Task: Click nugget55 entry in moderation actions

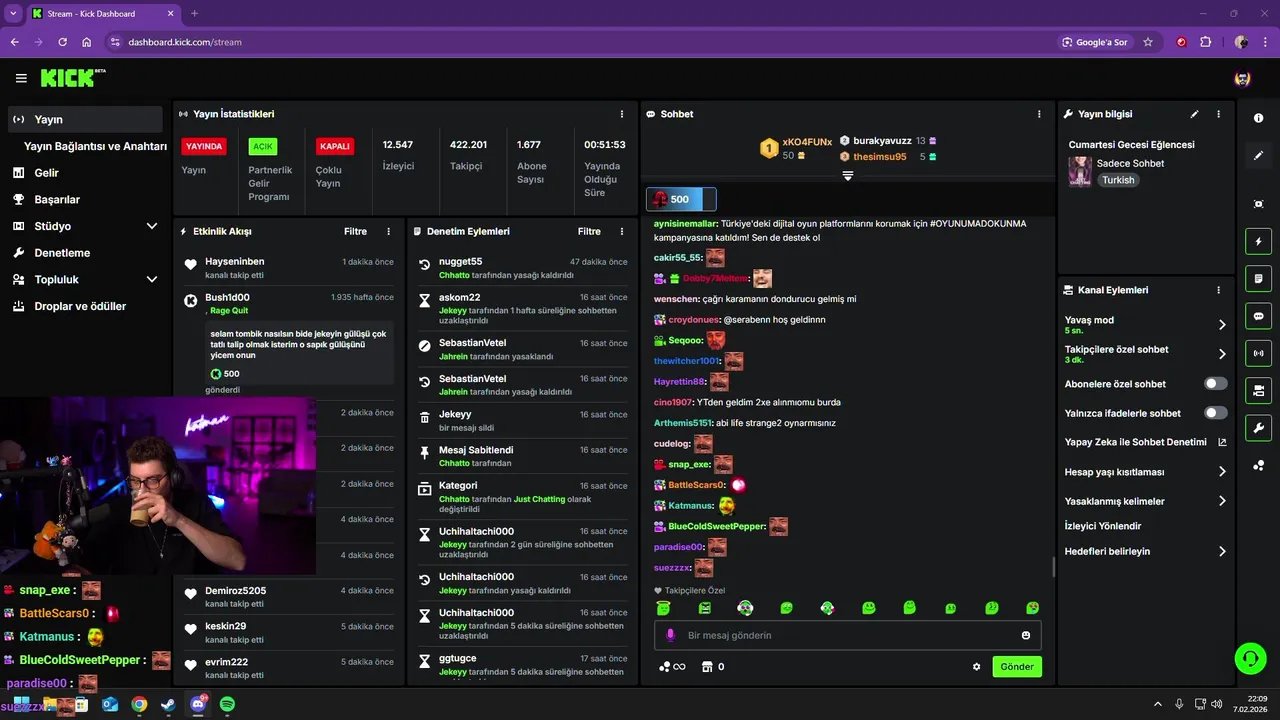Action: tap(522, 268)
